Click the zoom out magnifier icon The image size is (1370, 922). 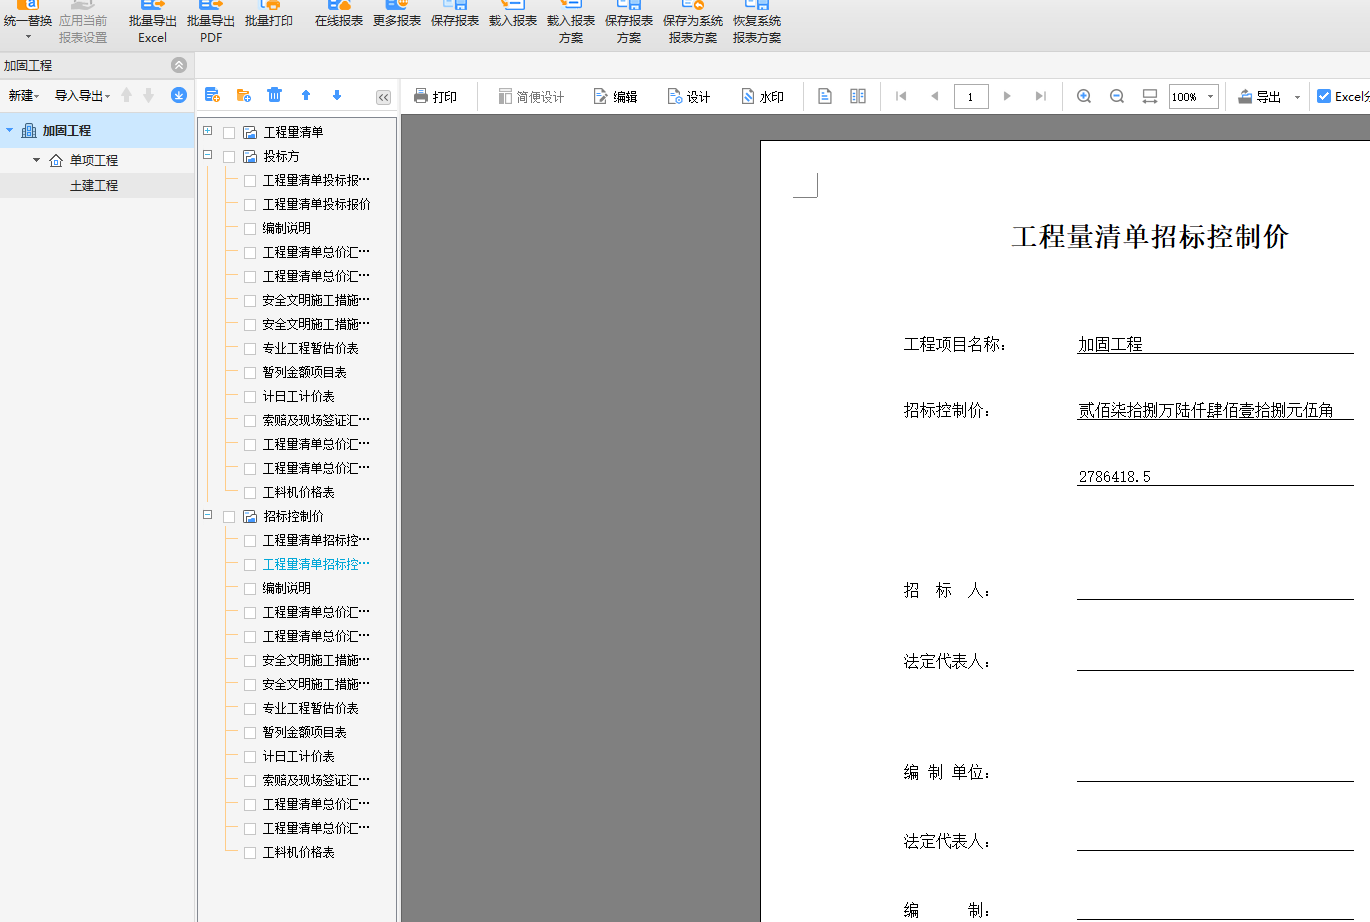[1117, 96]
